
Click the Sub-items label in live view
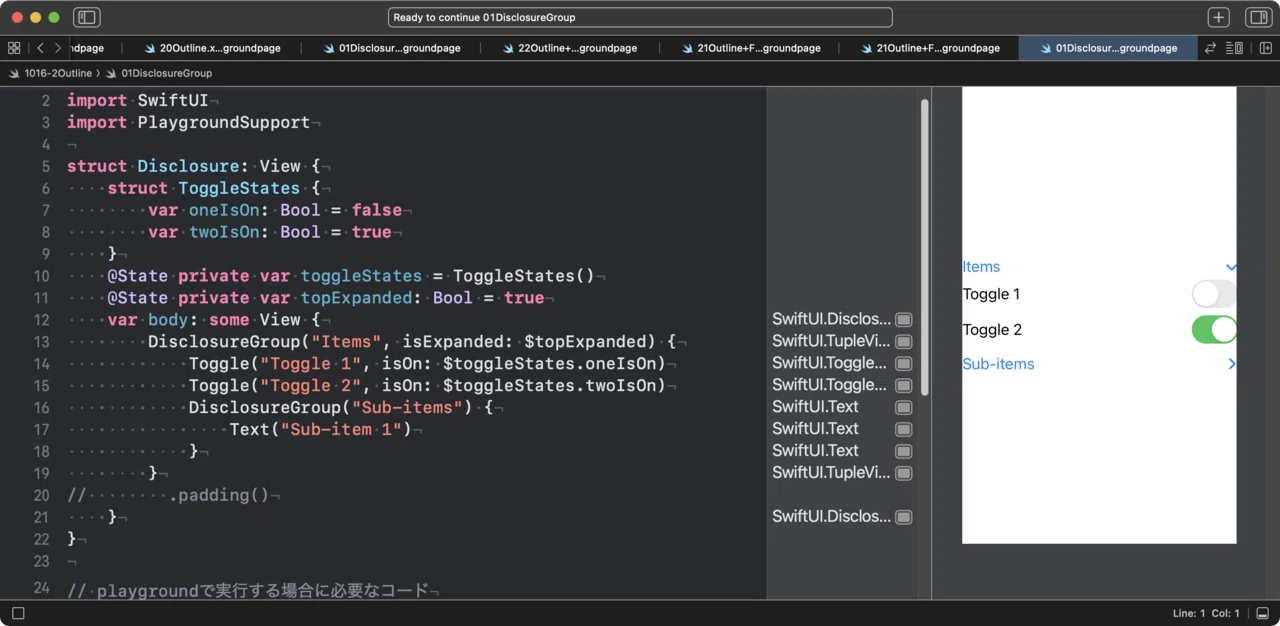pos(998,364)
